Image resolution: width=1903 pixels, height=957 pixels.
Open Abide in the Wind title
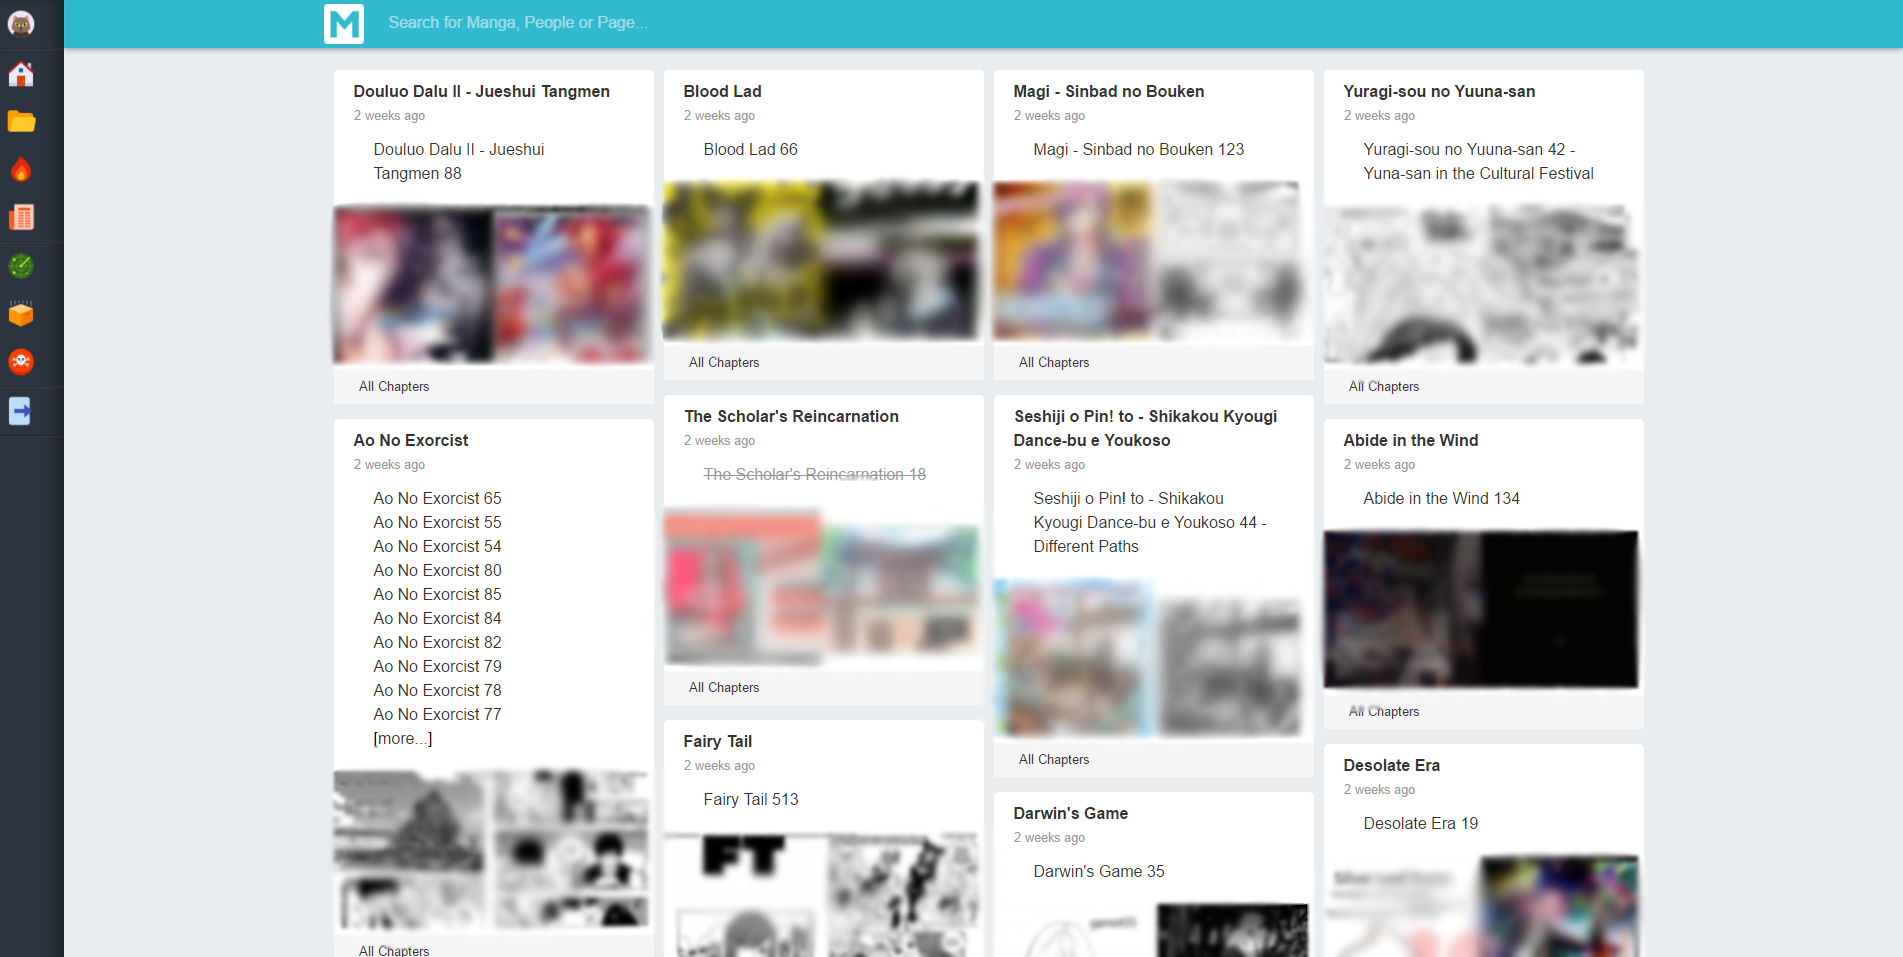[x=1410, y=440]
